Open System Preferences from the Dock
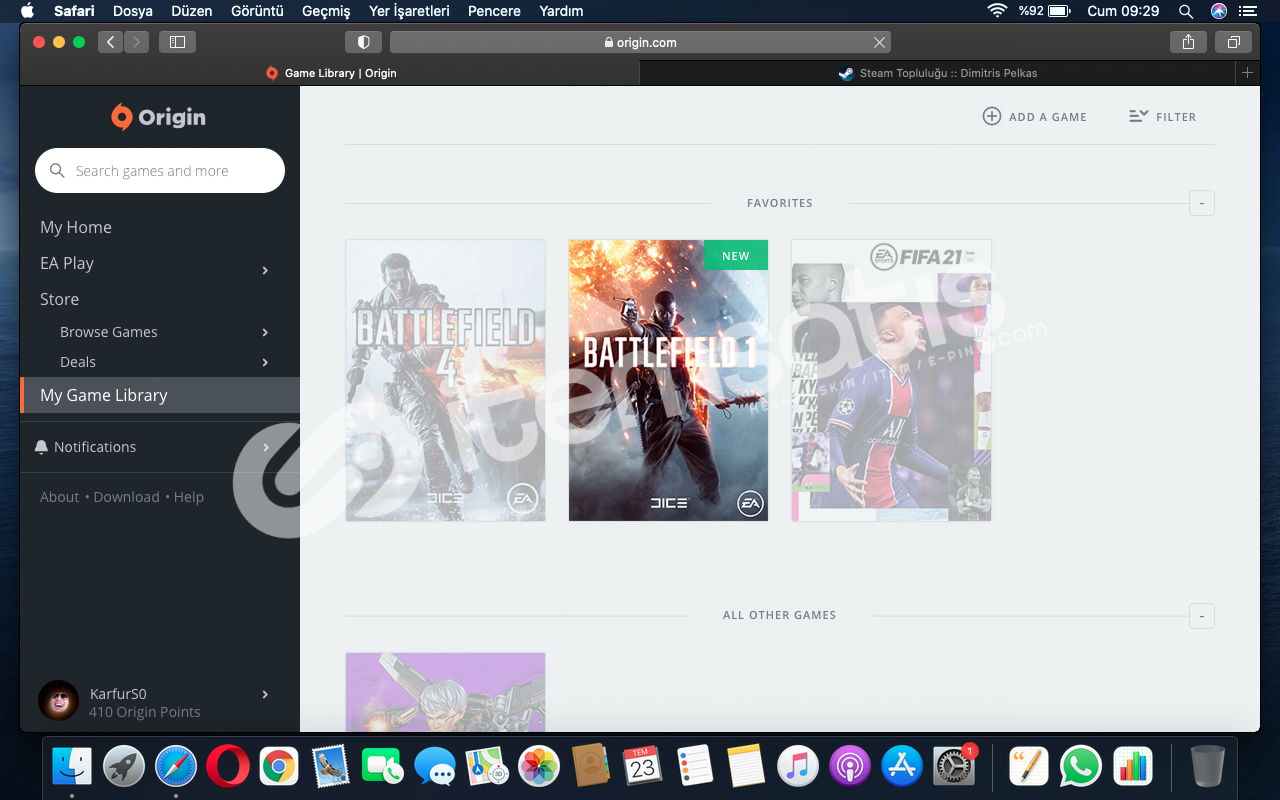The image size is (1280, 800). (953, 767)
